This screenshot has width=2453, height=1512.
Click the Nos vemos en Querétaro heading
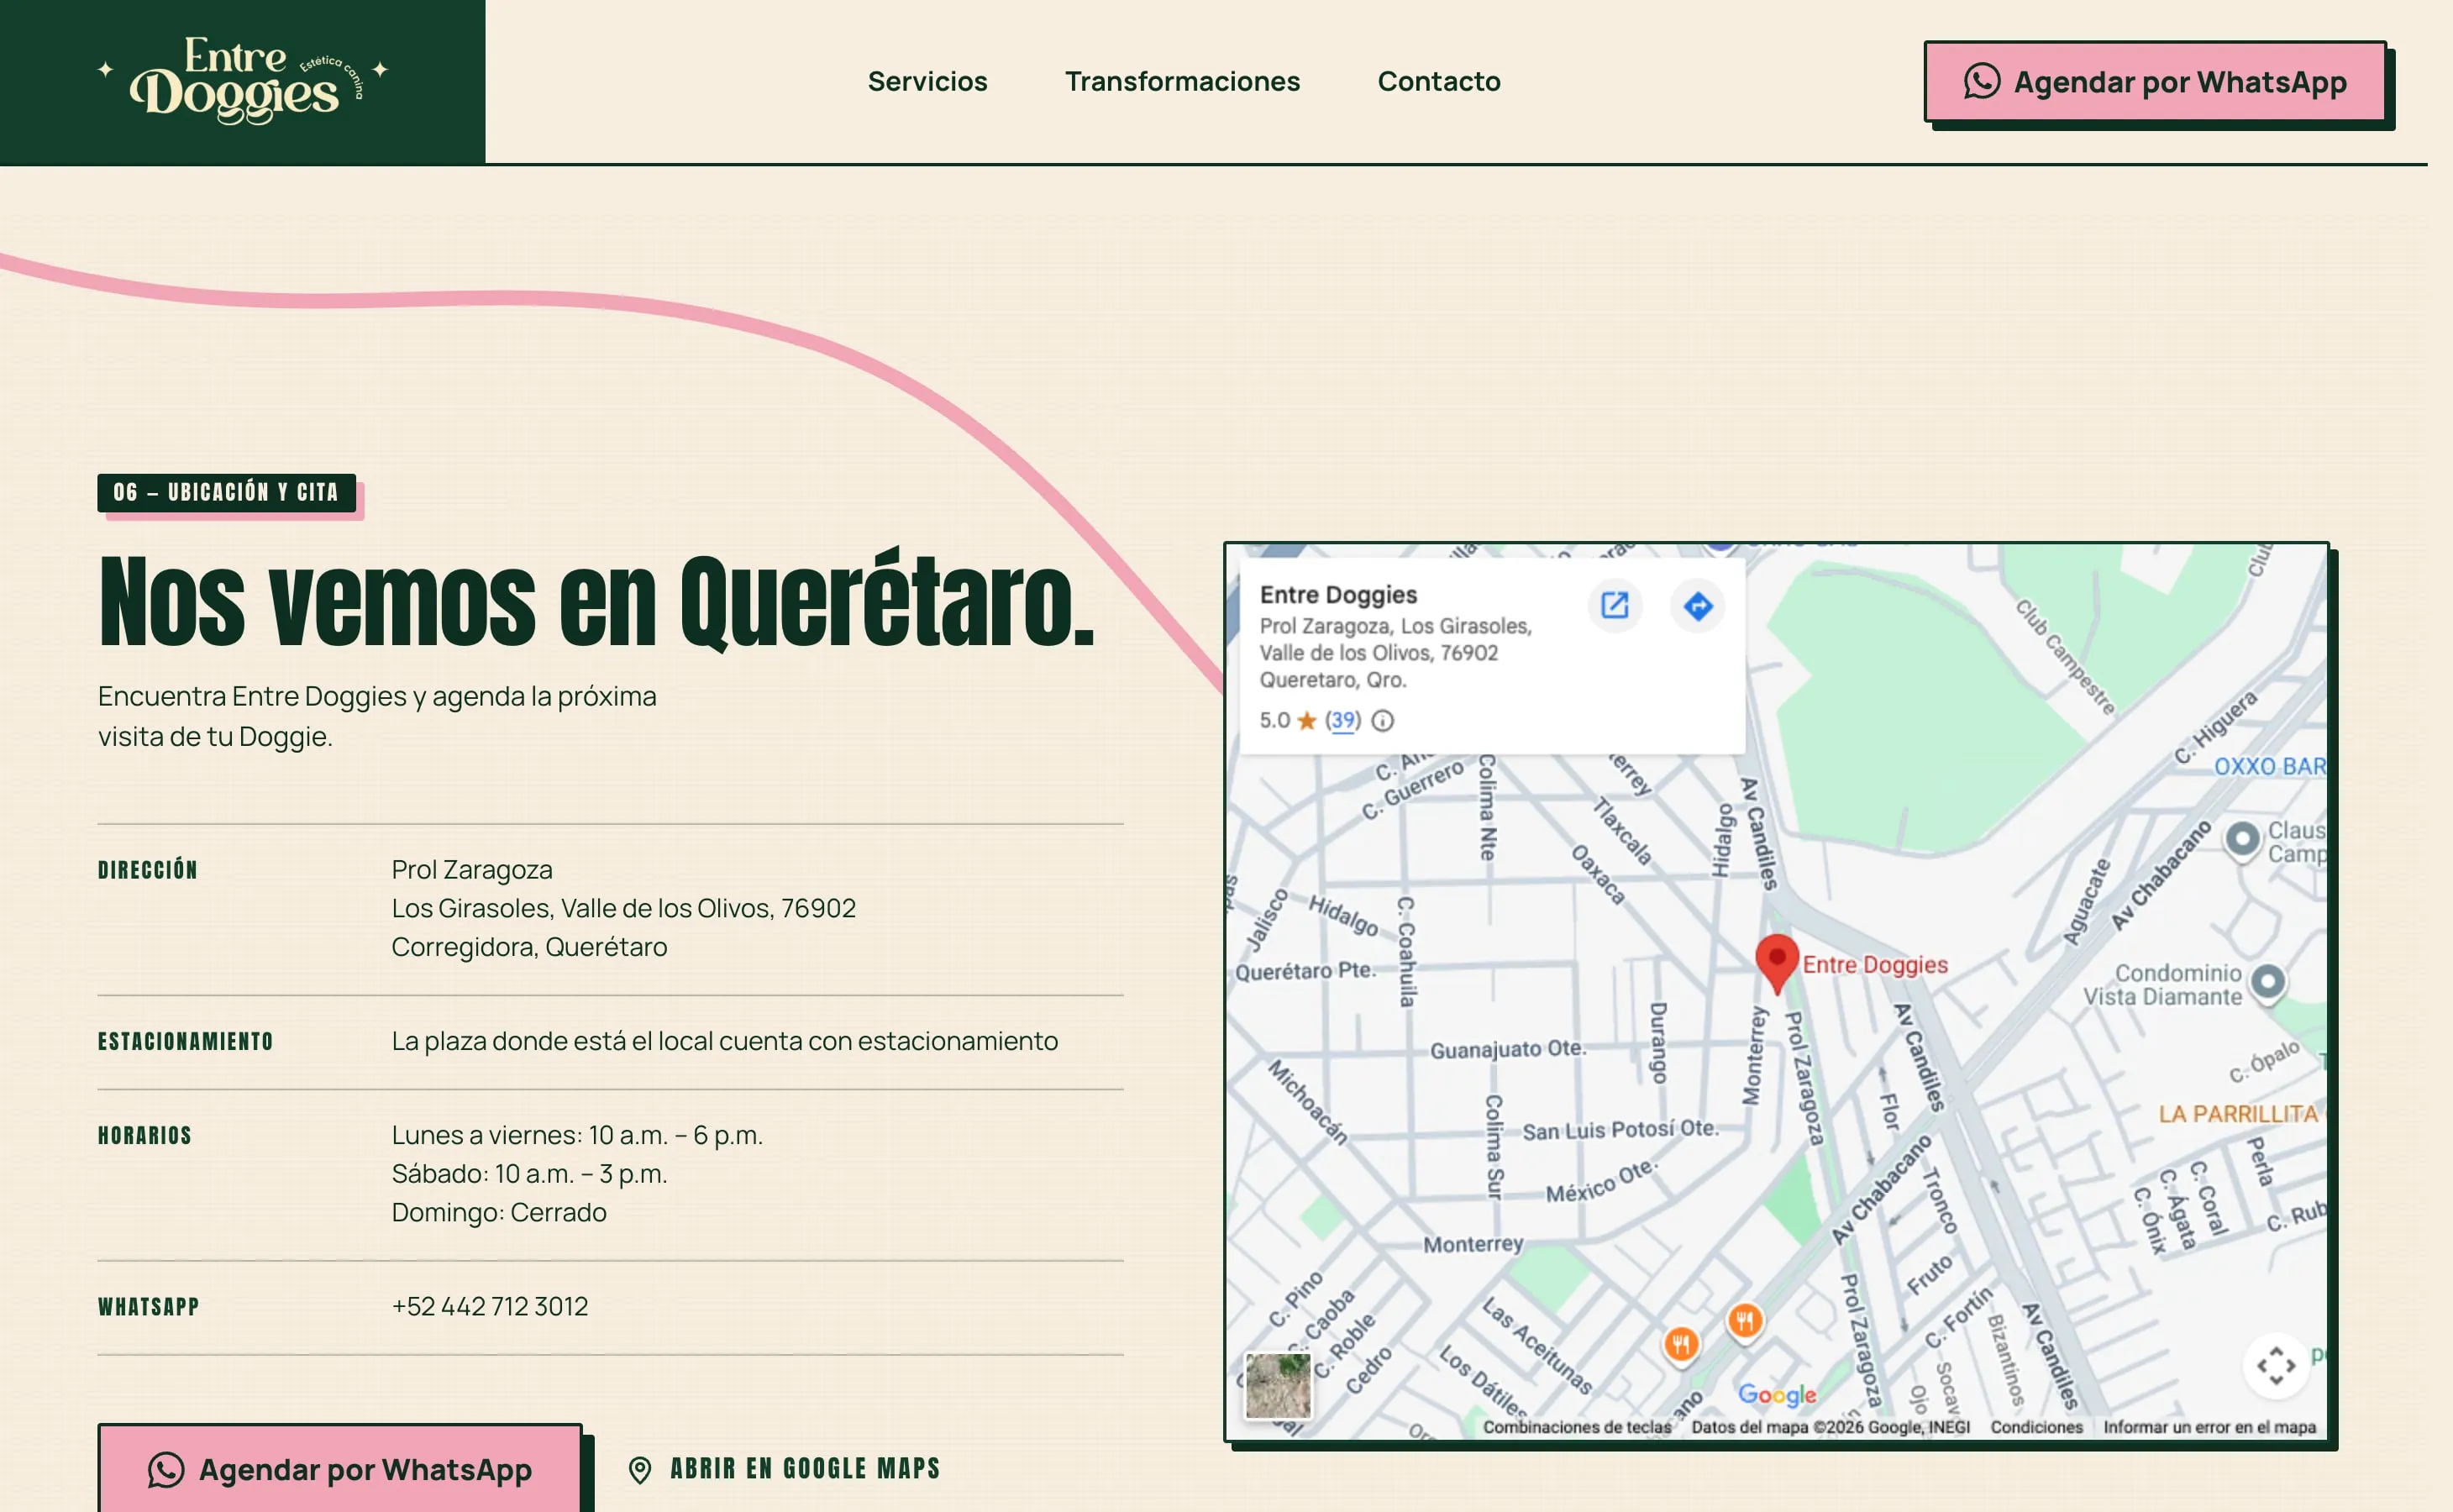tap(597, 603)
